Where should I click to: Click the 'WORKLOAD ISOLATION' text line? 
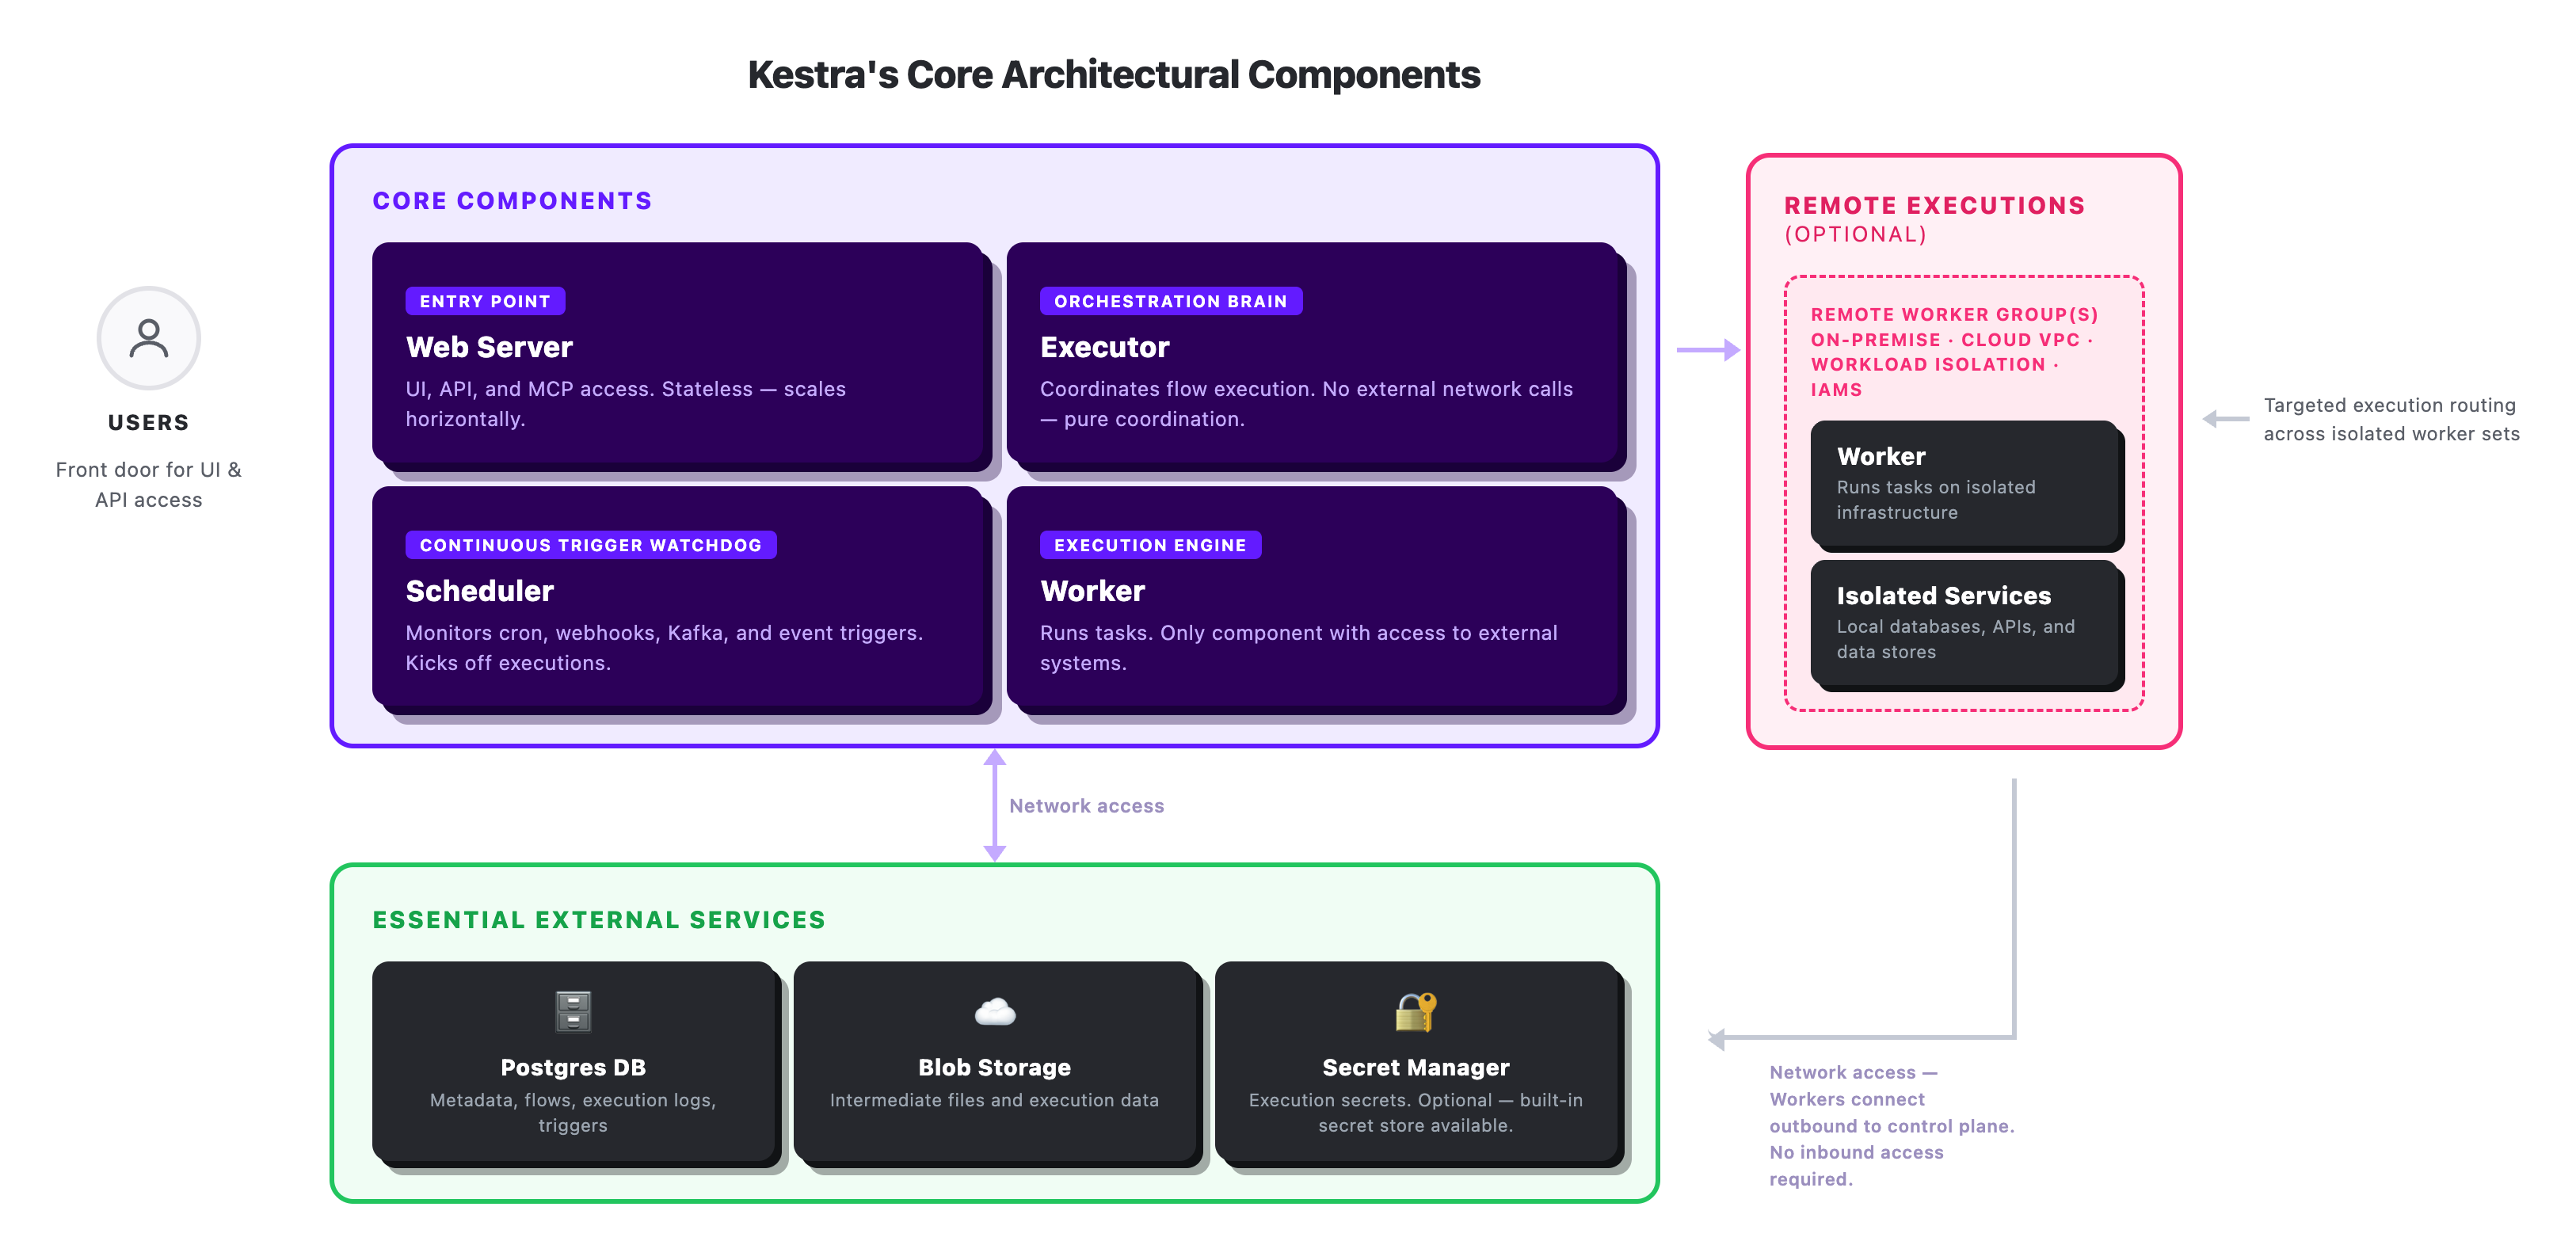pyautogui.click(x=1935, y=365)
